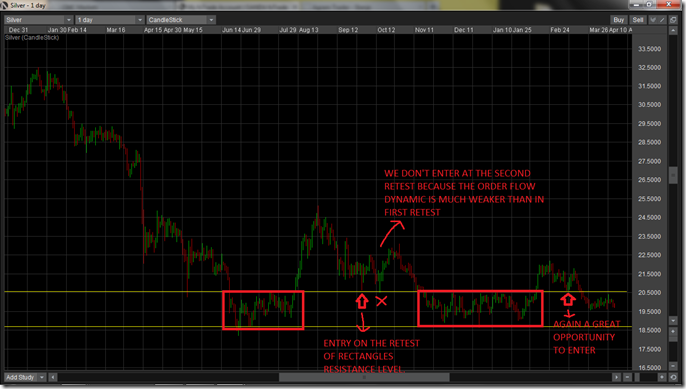Image resolution: width=686 pixels, height=389 pixels.
Task: Click the vertical scrollbar down arrow
Action: 673,321
